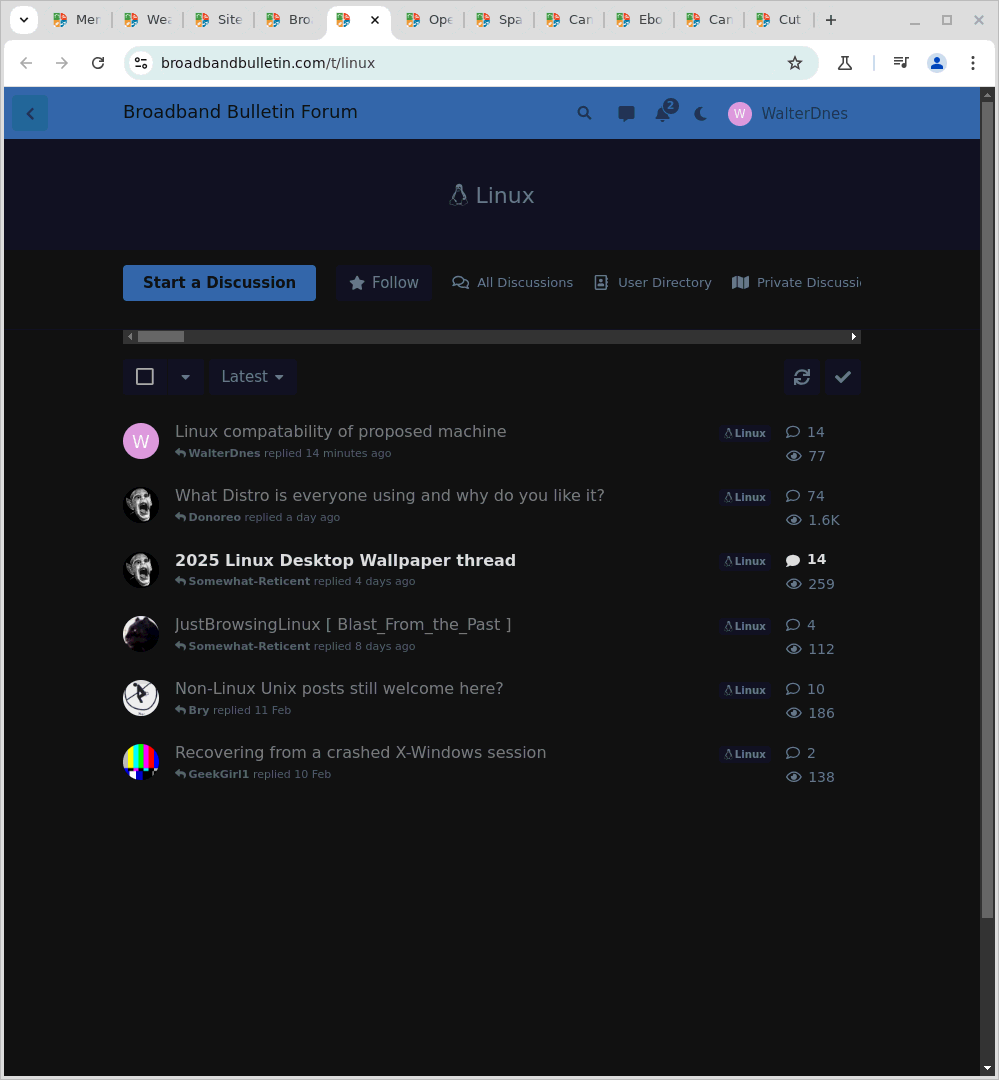Refresh the discussion list
Viewport: 999px width, 1080px height.
802,377
